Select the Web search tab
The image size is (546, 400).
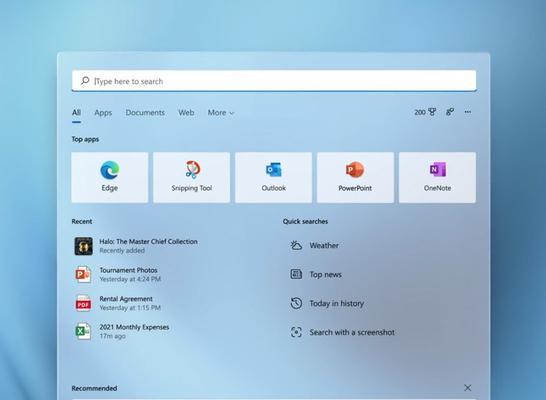click(x=186, y=113)
